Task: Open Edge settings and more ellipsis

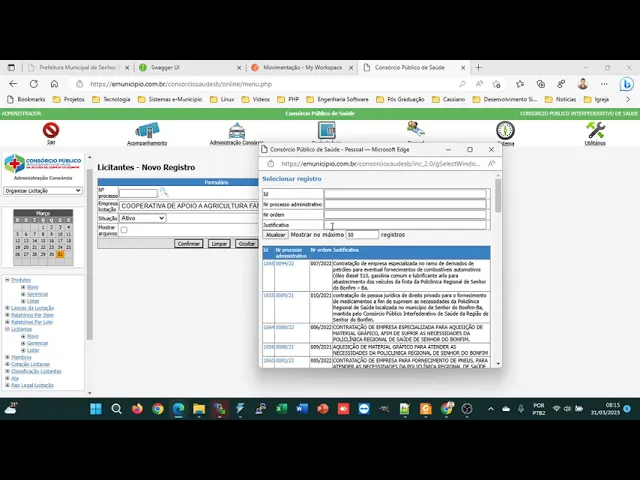Action: click(604, 84)
